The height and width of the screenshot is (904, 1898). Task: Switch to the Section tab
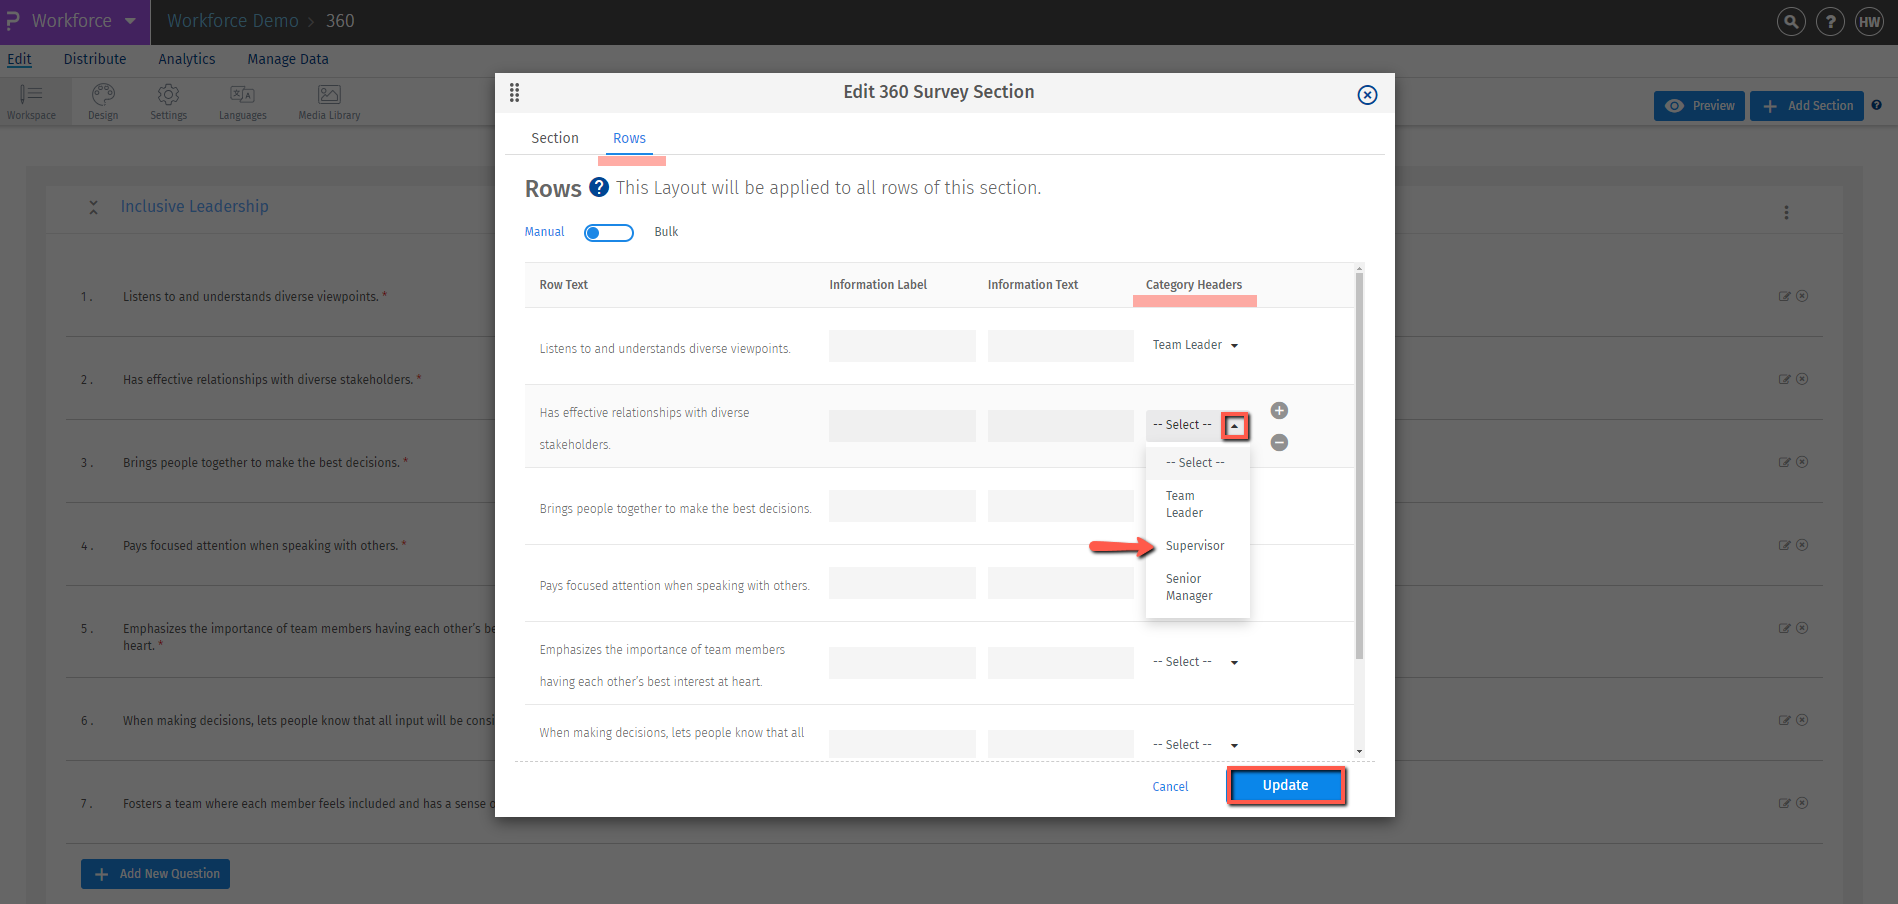point(555,138)
